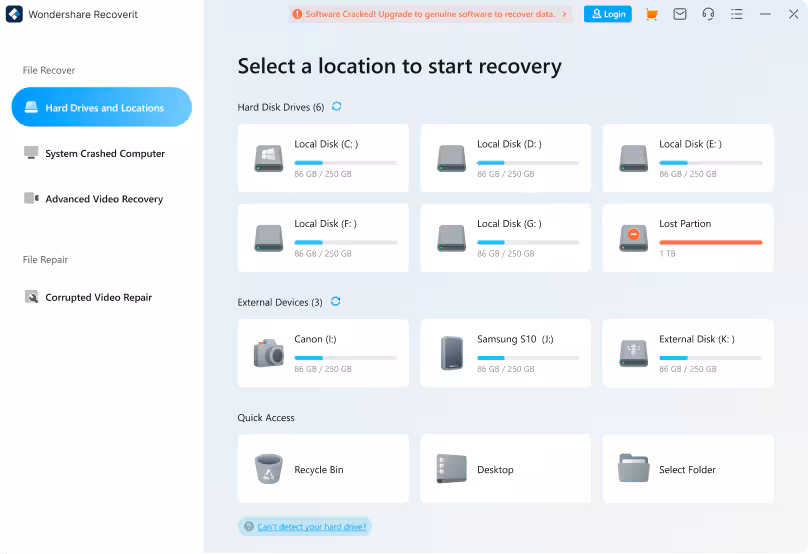The image size is (808, 554).
Task: Click the Desktop location icon
Action: [451, 468]
